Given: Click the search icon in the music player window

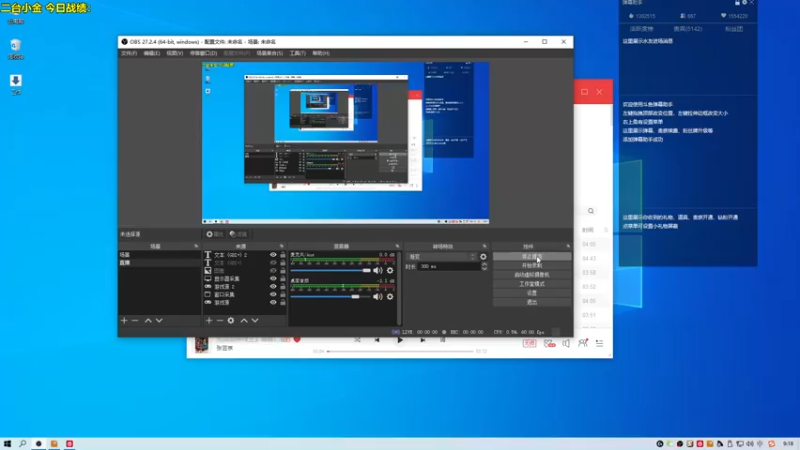Looking at the screenshot, I should (x=591, y=211).
